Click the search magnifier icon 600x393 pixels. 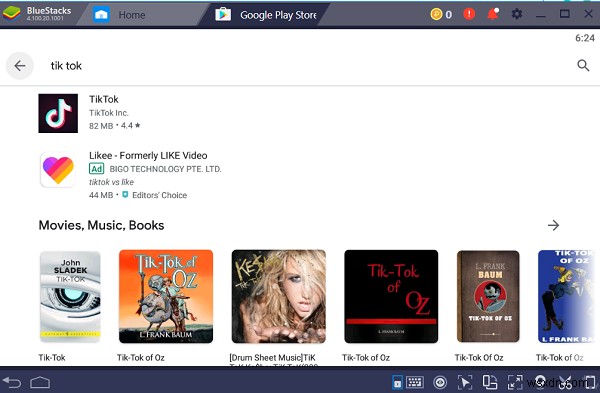[x=583, y=65]
